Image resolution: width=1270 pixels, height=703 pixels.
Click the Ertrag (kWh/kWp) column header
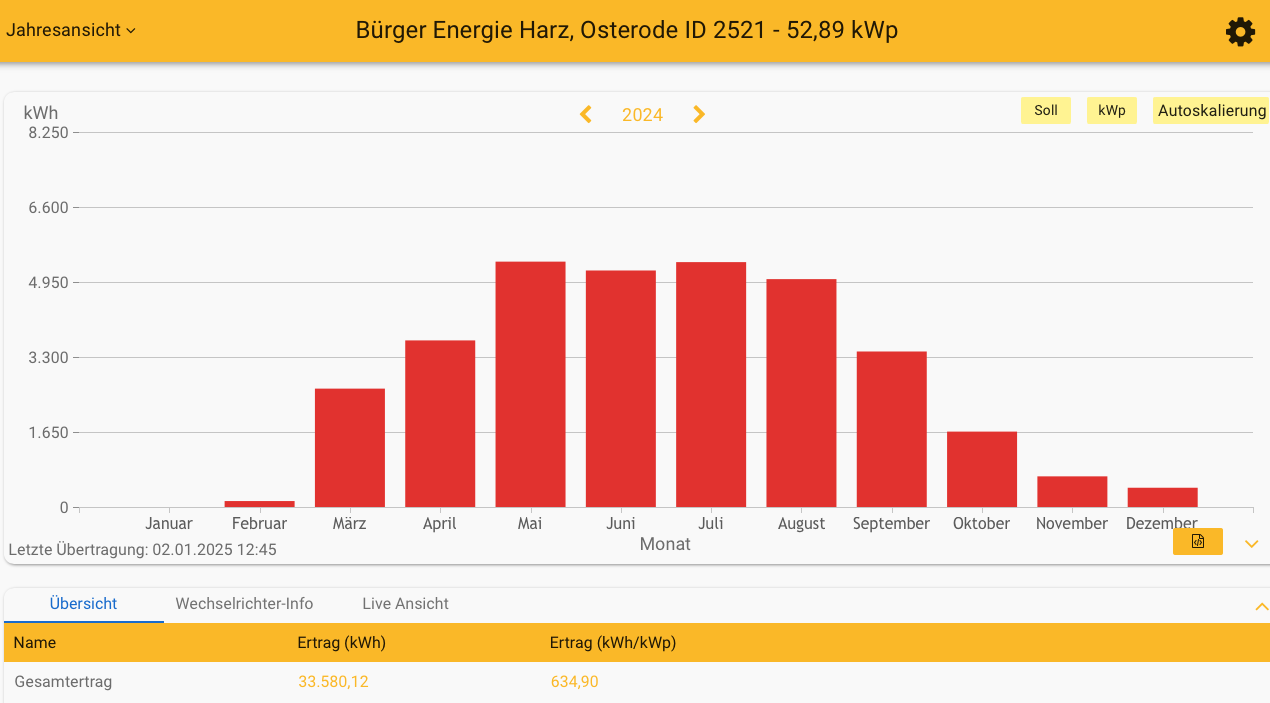613,643
